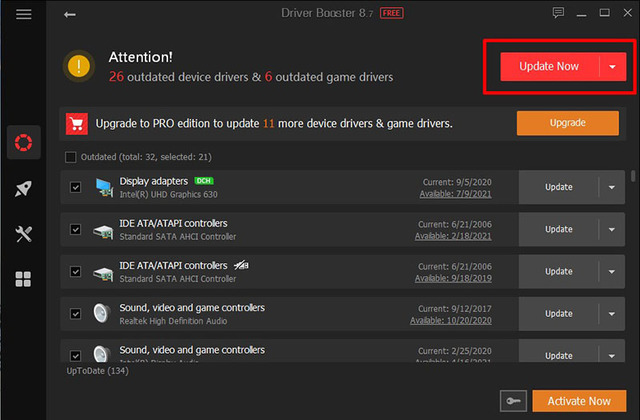Uncheck the driver with current date 2/25/2020
The width and height of the screenshot is (640, 420).
coord(76,356)
